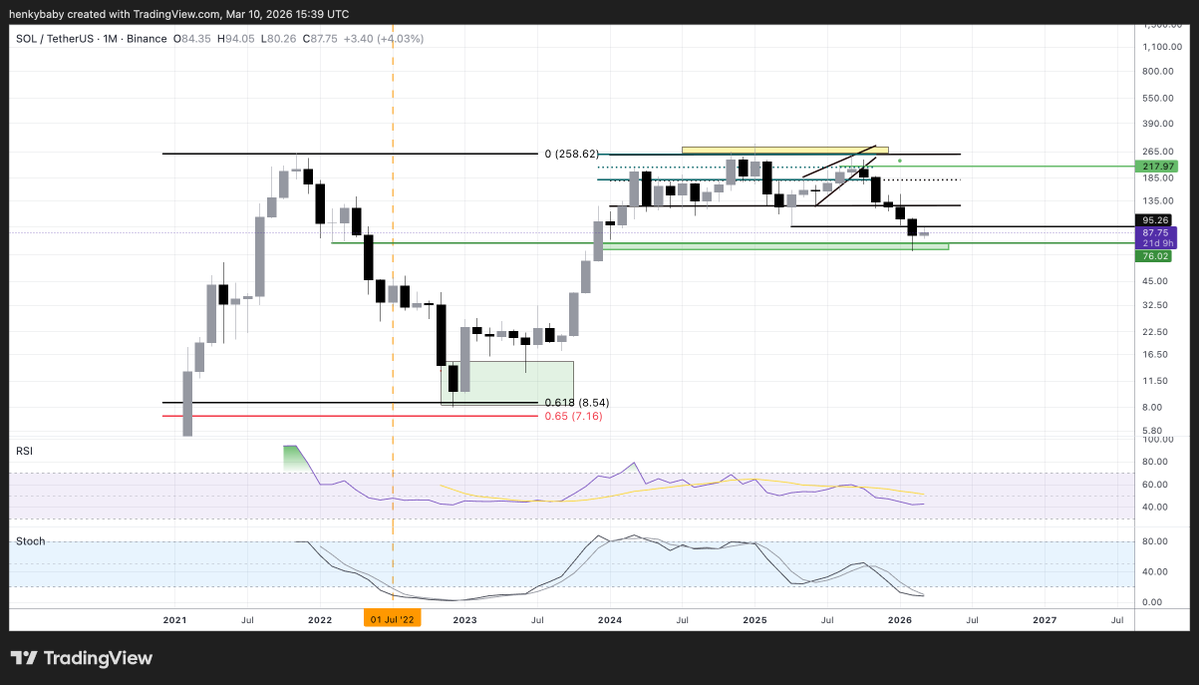Click the high value H94.05

(236, 38)
